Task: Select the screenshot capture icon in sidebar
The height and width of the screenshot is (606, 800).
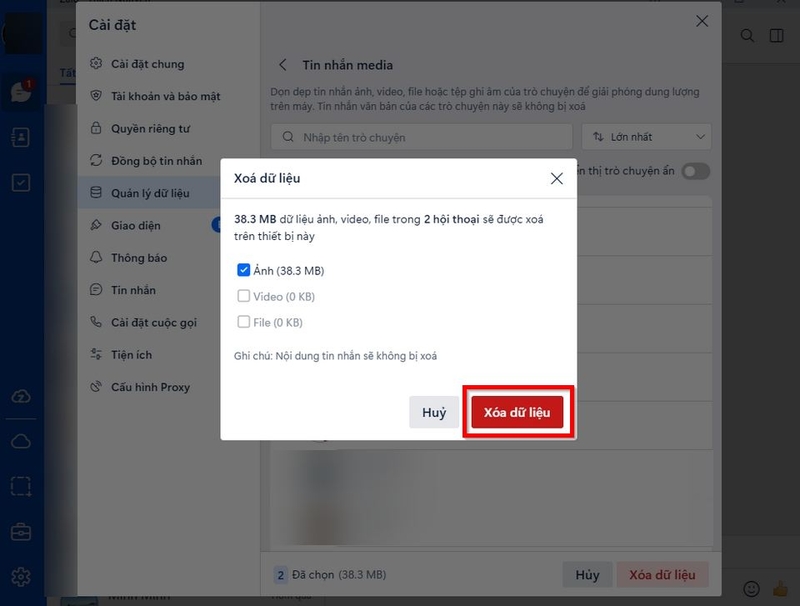Action: [x=20, y=487]
